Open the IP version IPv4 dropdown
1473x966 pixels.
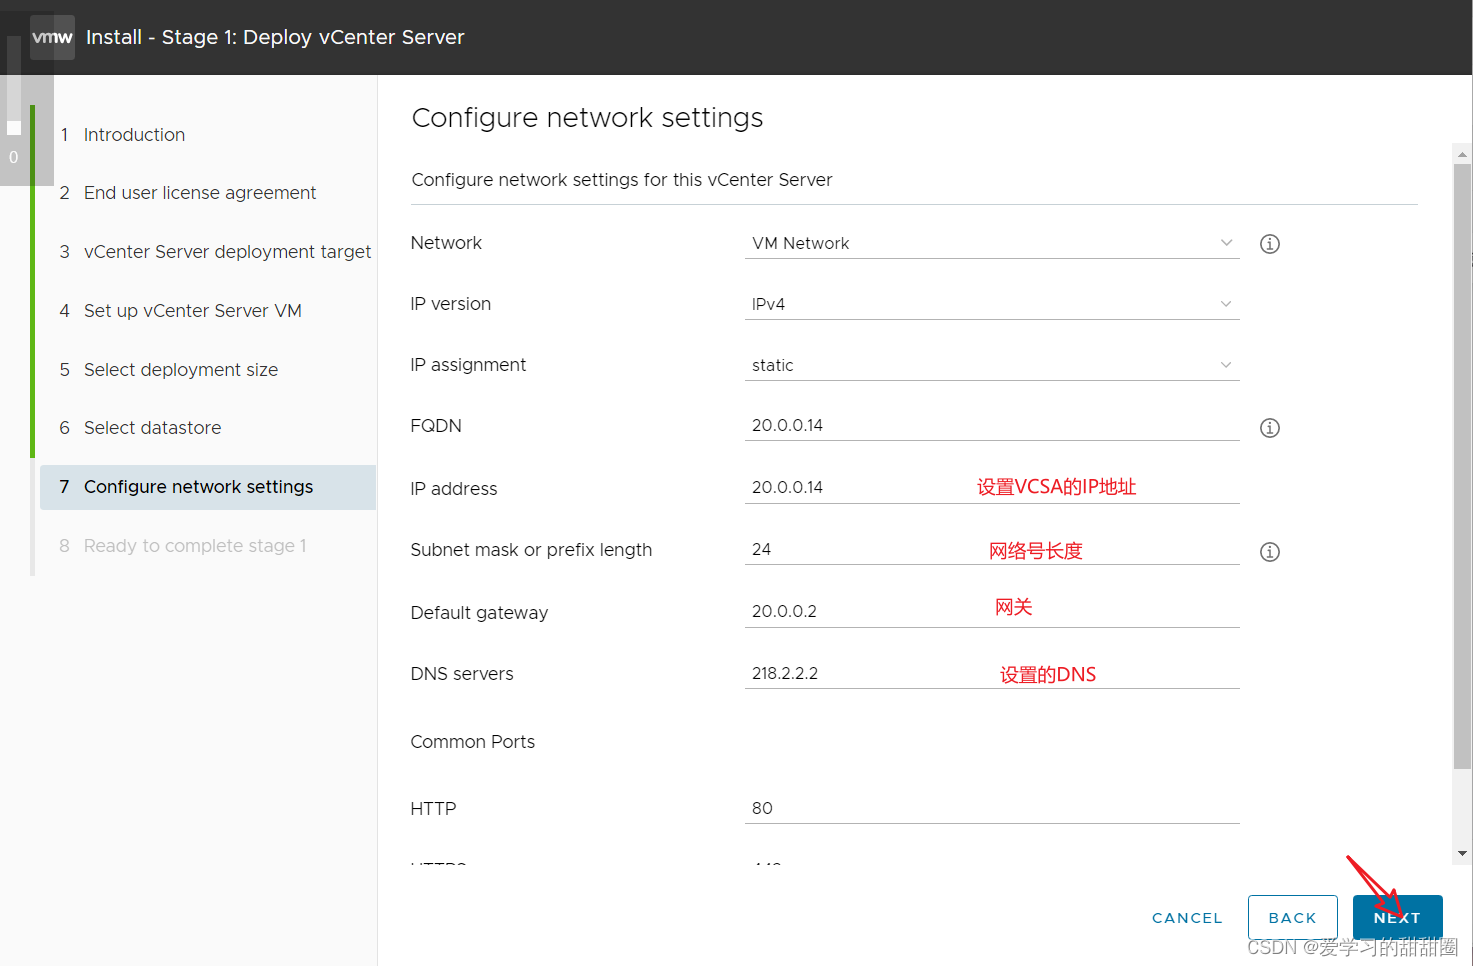click(992, 304)
